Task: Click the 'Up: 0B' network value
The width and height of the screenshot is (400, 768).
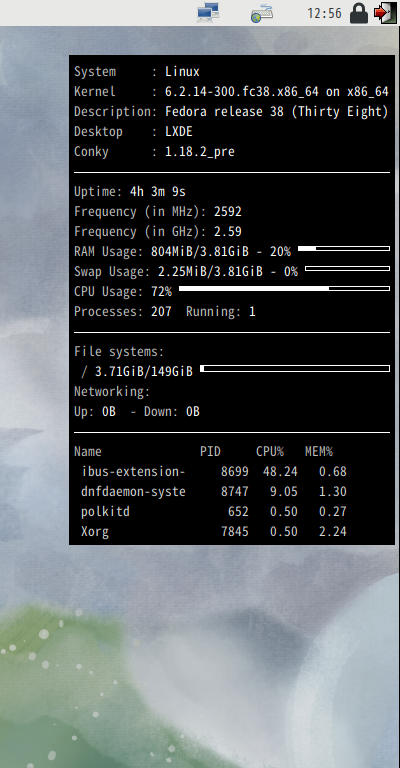Action: pyautogui.click(x=95, y=412)
